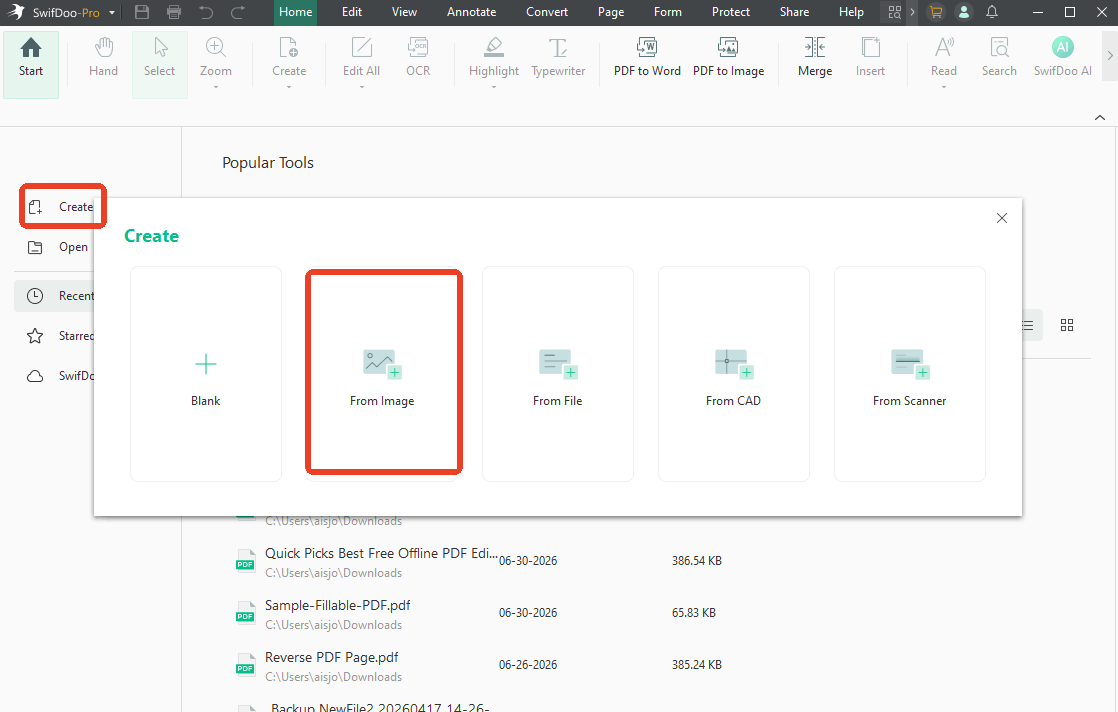Expand the Edit All dropdown arrow
The height and width of the screenshot is (712, 1118).
coord(361,87)
